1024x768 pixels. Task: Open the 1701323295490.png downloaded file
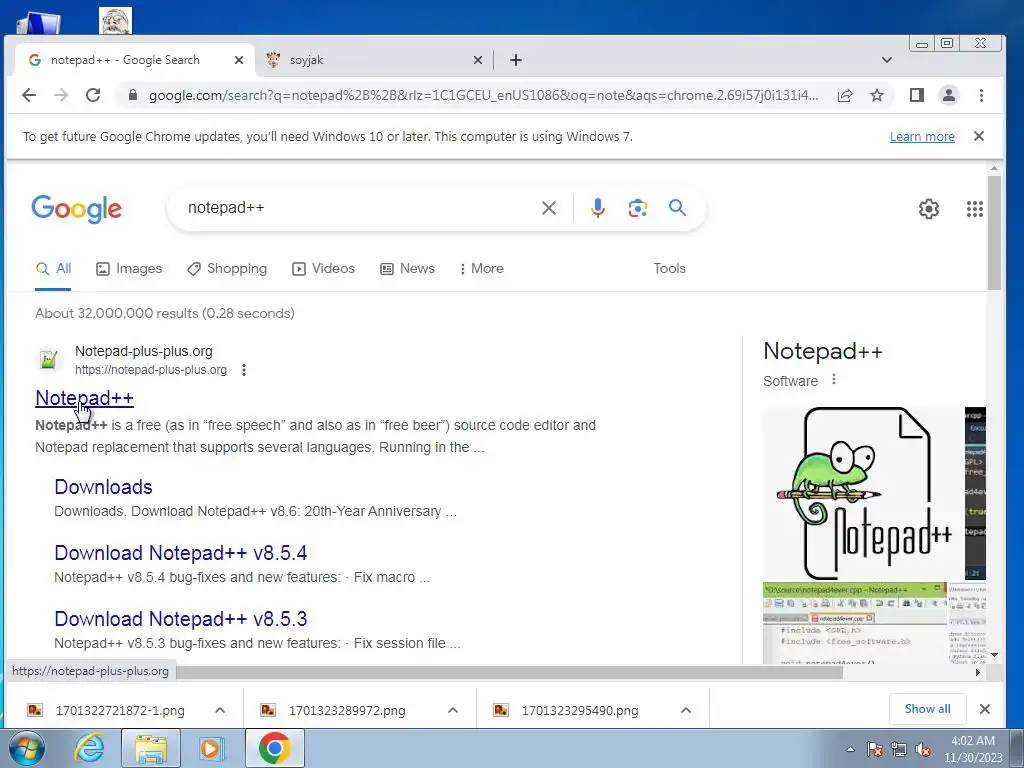578,710
